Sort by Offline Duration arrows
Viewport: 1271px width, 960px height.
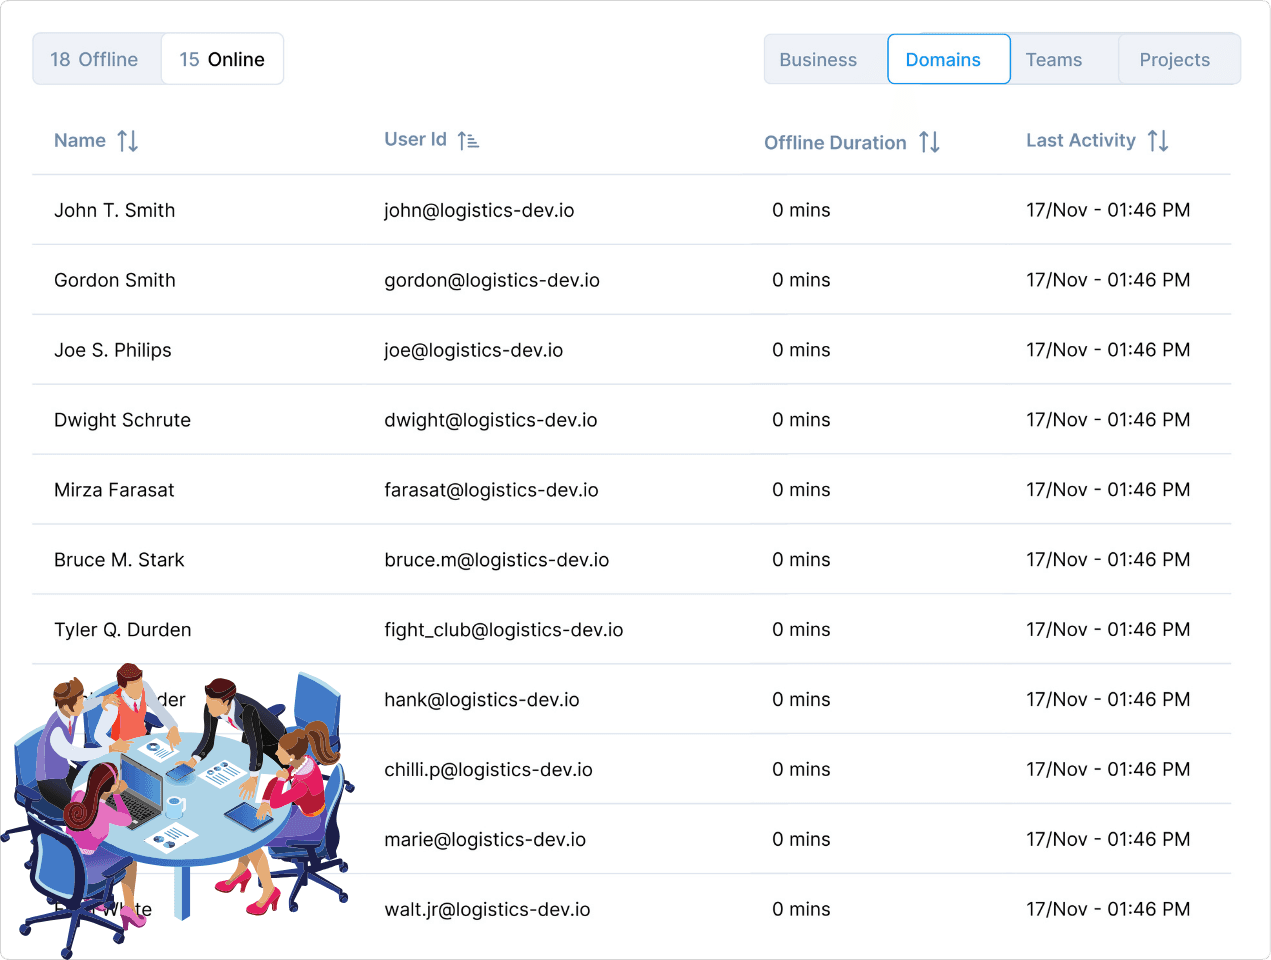(x=930, y=142)
